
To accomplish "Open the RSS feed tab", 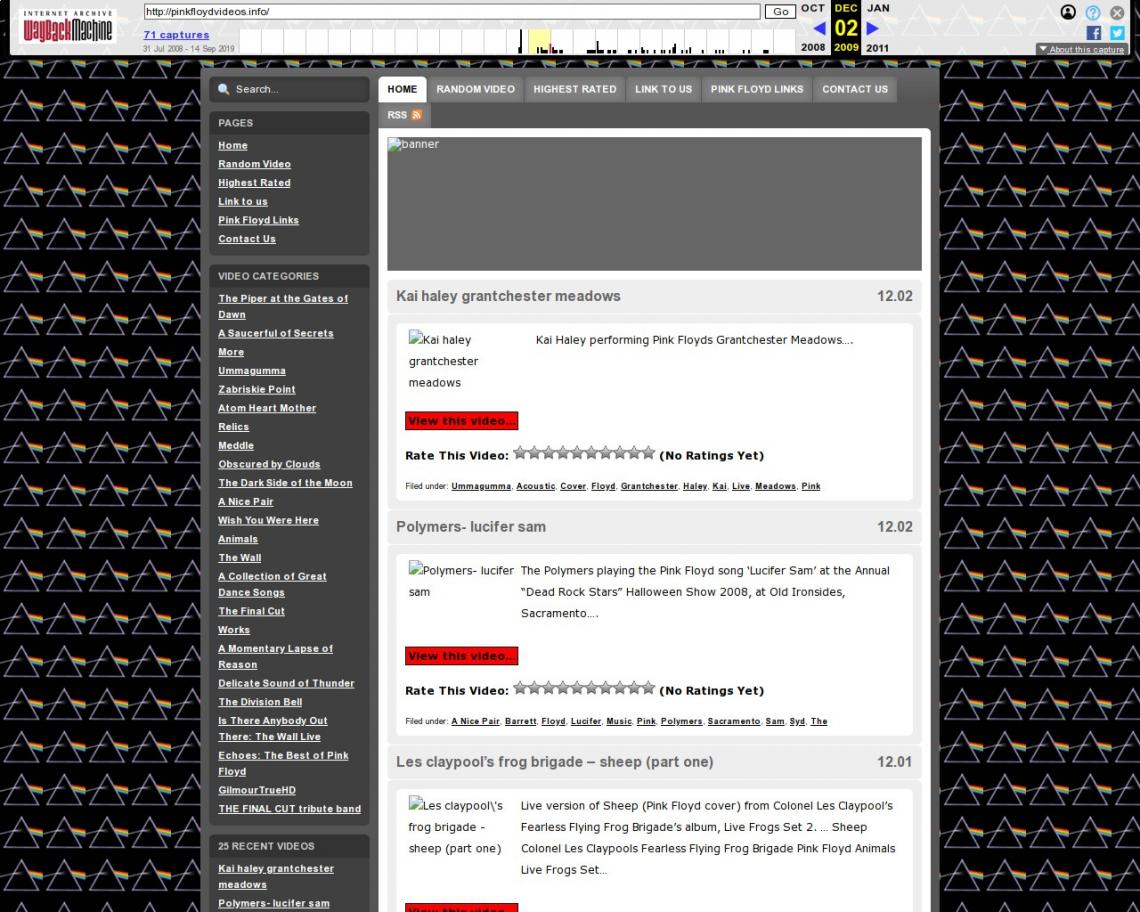I will [404, 115].
